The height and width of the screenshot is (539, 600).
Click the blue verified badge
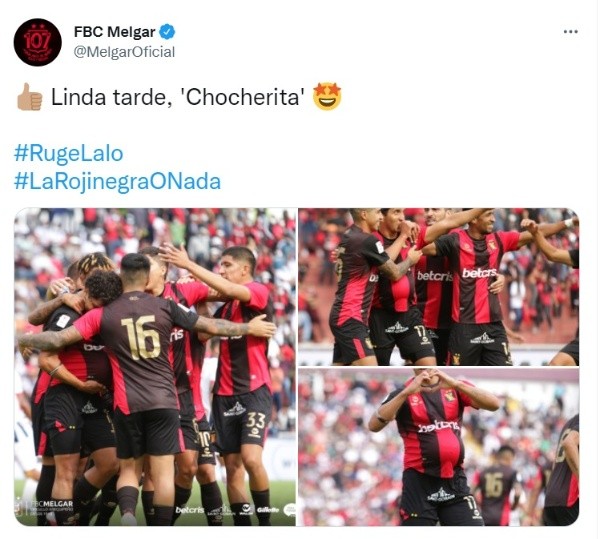tap(167, 32)
